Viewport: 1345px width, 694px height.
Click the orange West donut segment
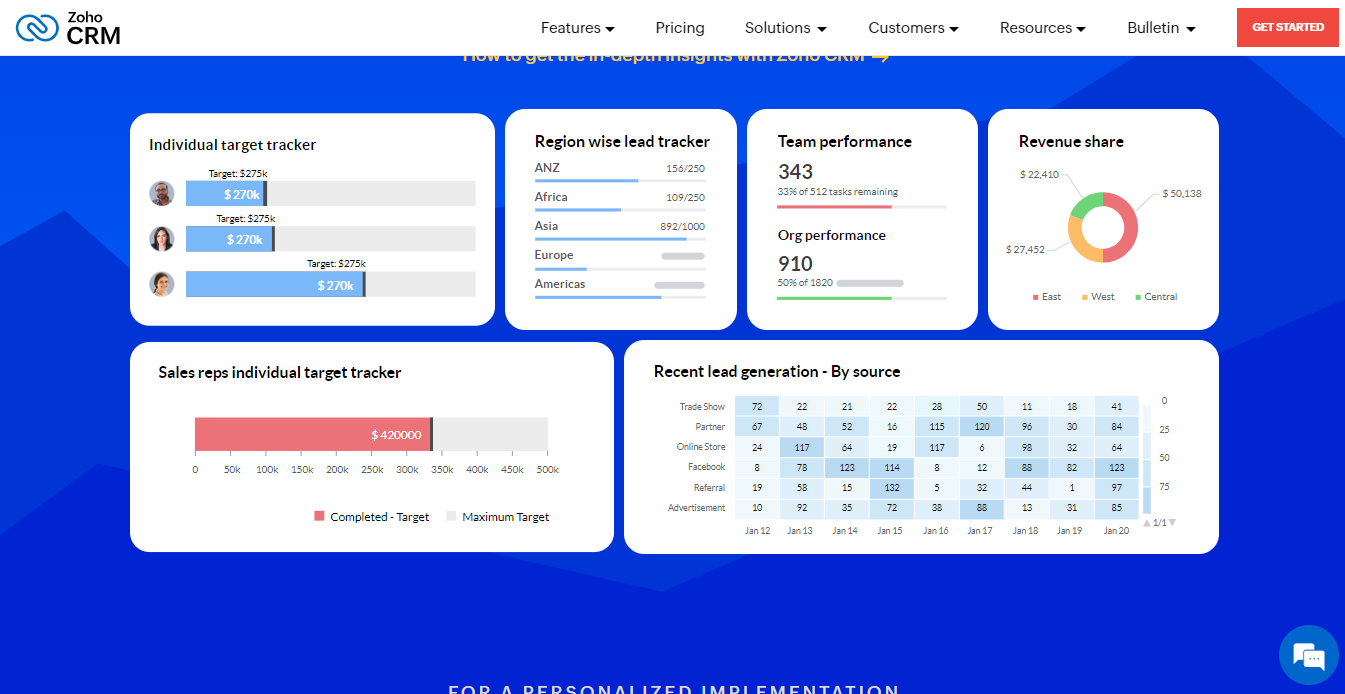(1080, 241)
